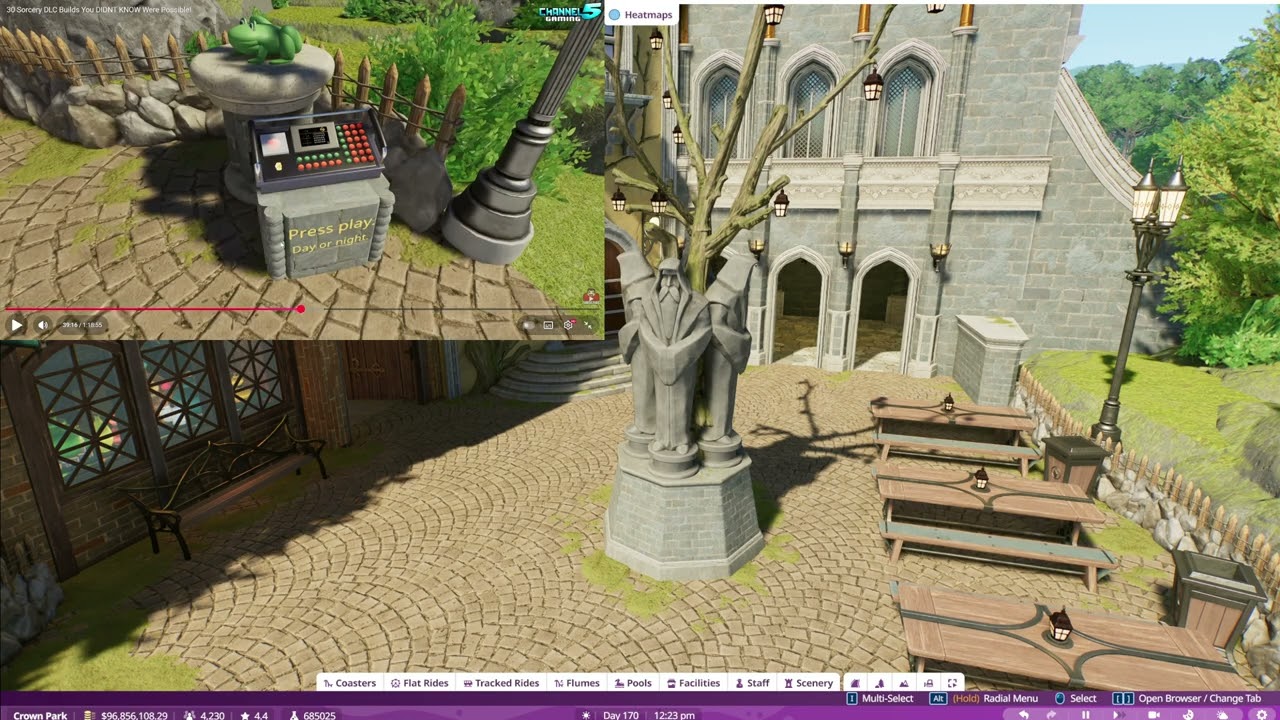The width and height of the screenshot is (1280, 720).
Task: Toggle the time of day control icon
Action: pyautogui.click(x=1188, y=714)
